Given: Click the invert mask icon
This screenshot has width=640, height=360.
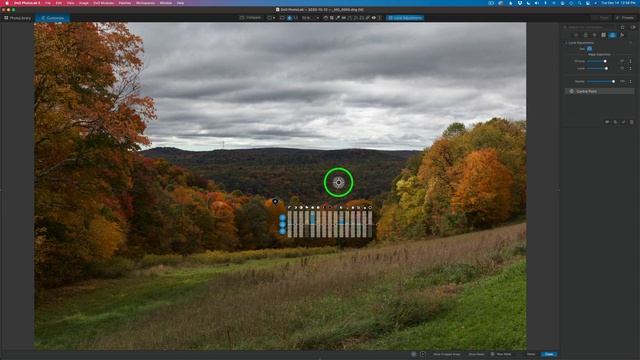Looking at the screenshot, I should 624,122.
